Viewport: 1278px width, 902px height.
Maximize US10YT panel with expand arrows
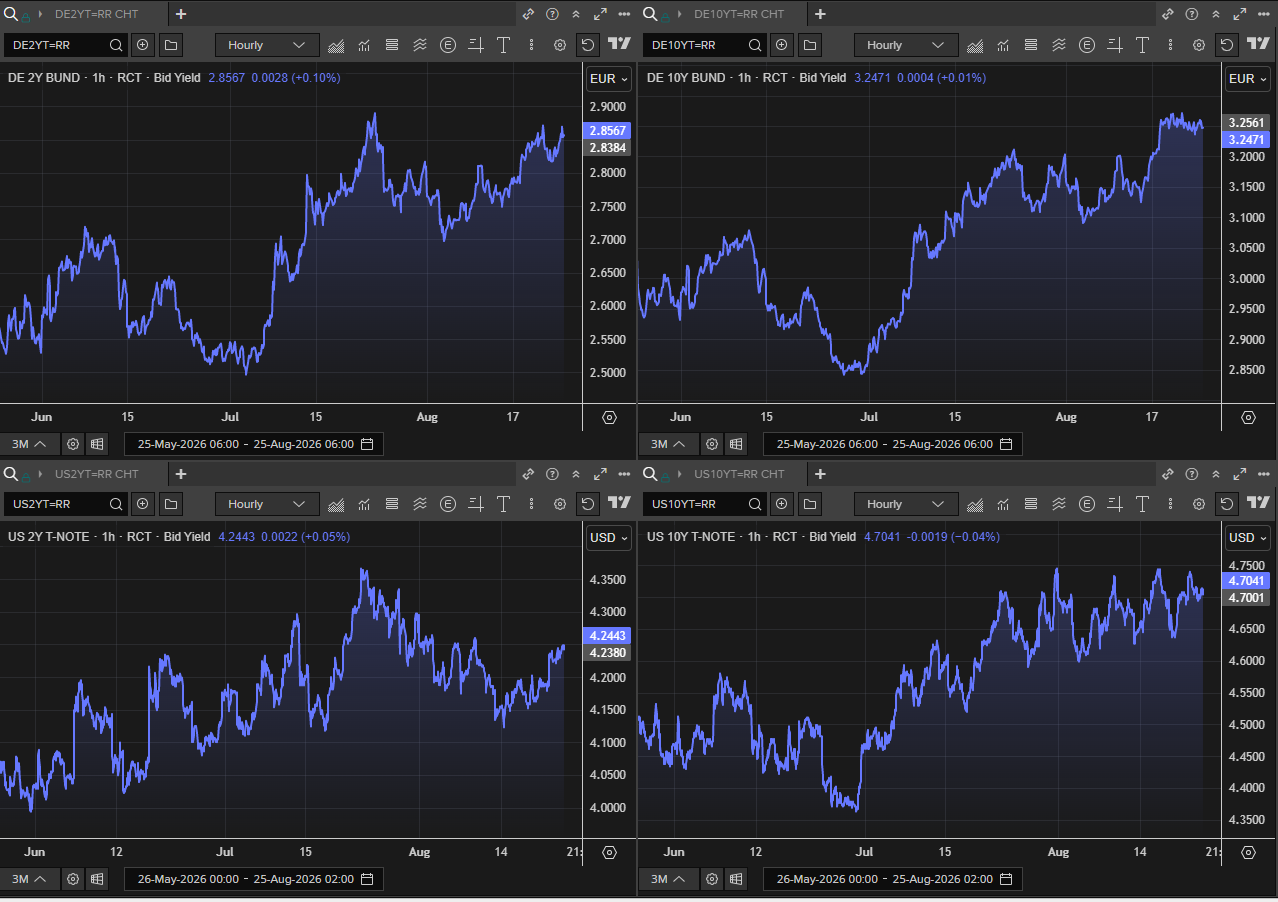(1239, 473)
